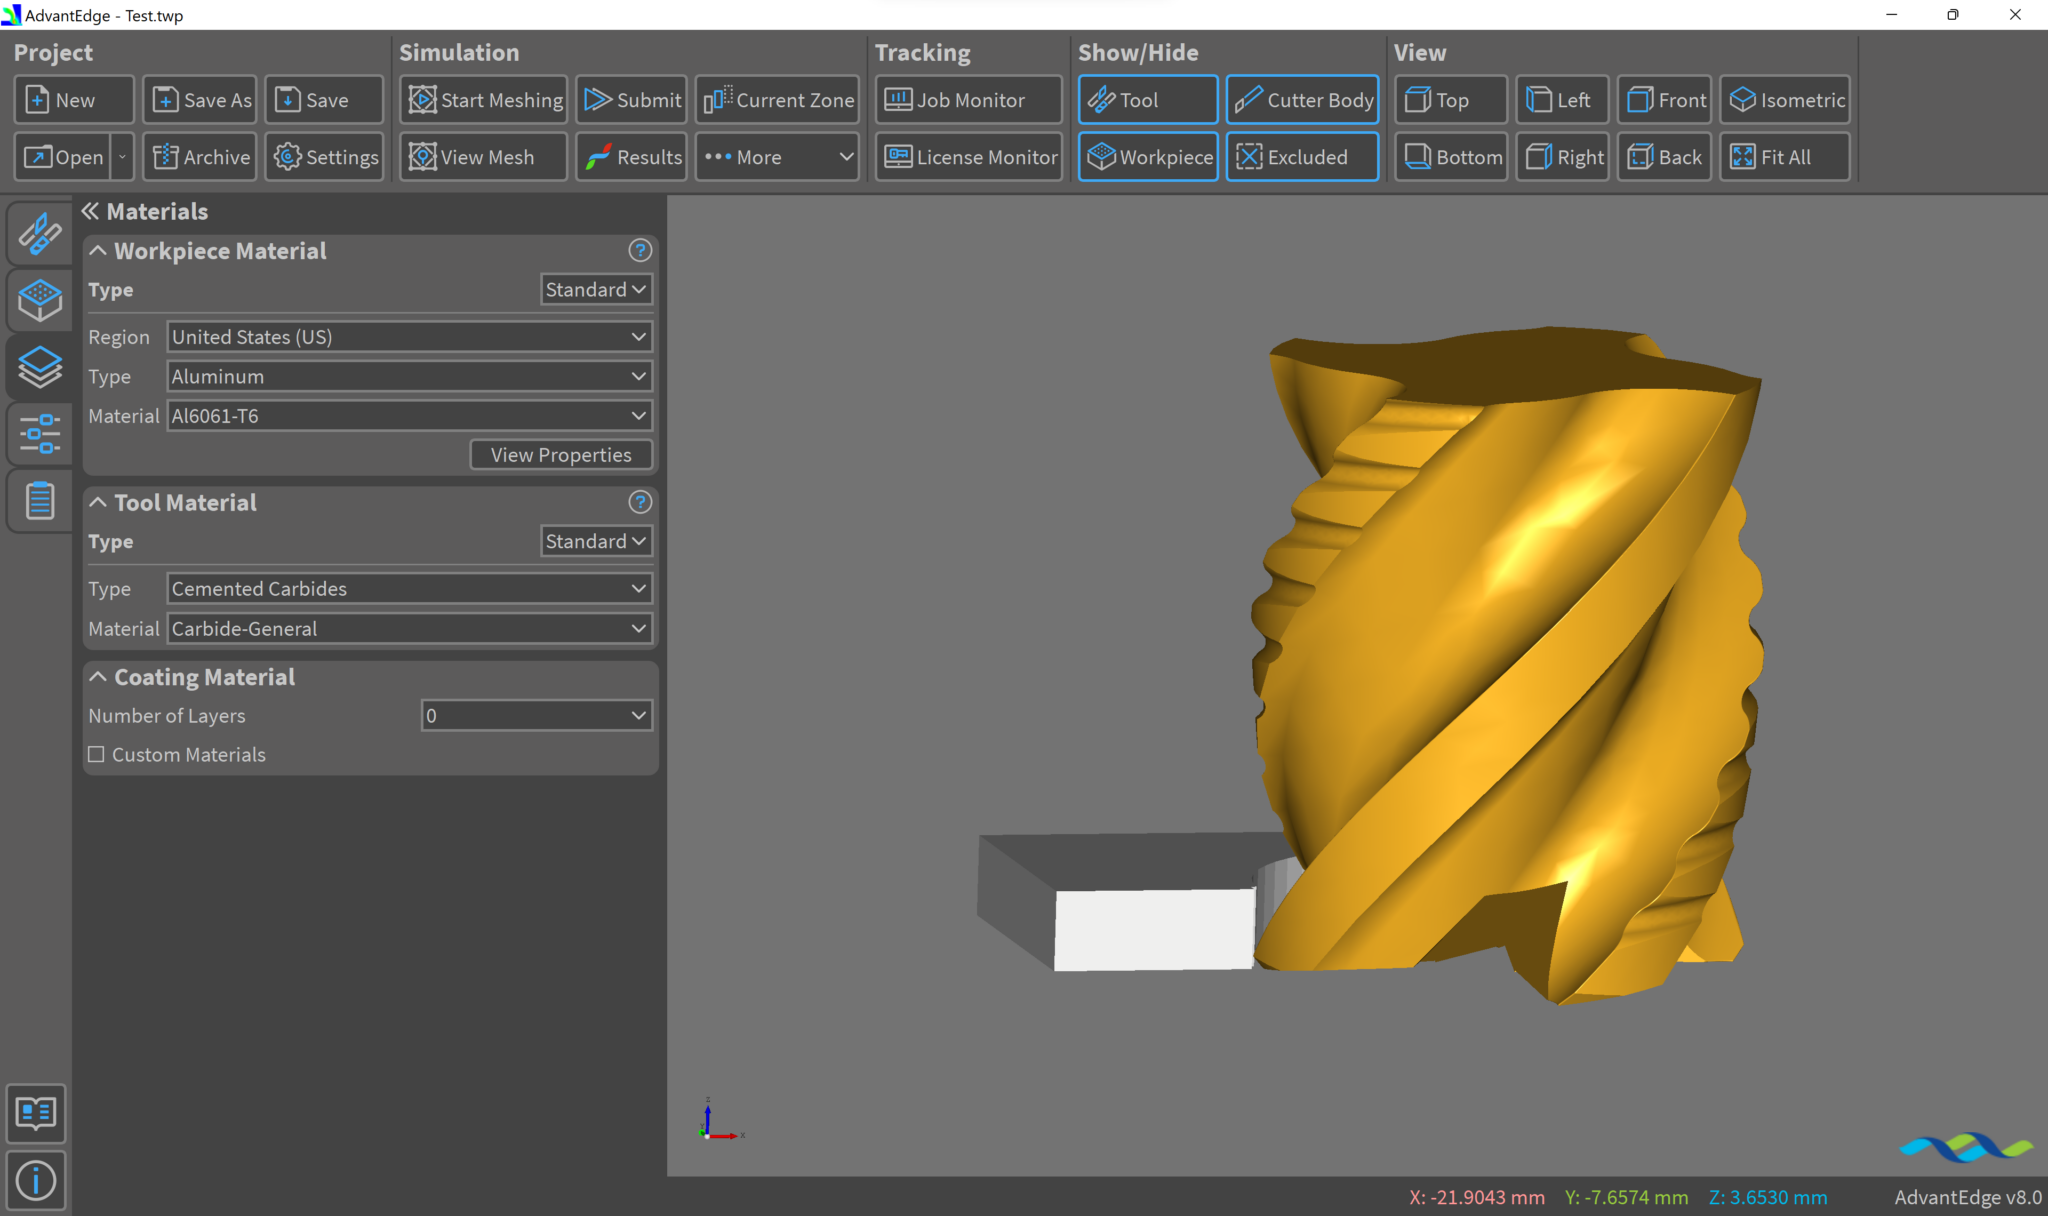
Task: Click the Submit simulation button
Action: 632,100
